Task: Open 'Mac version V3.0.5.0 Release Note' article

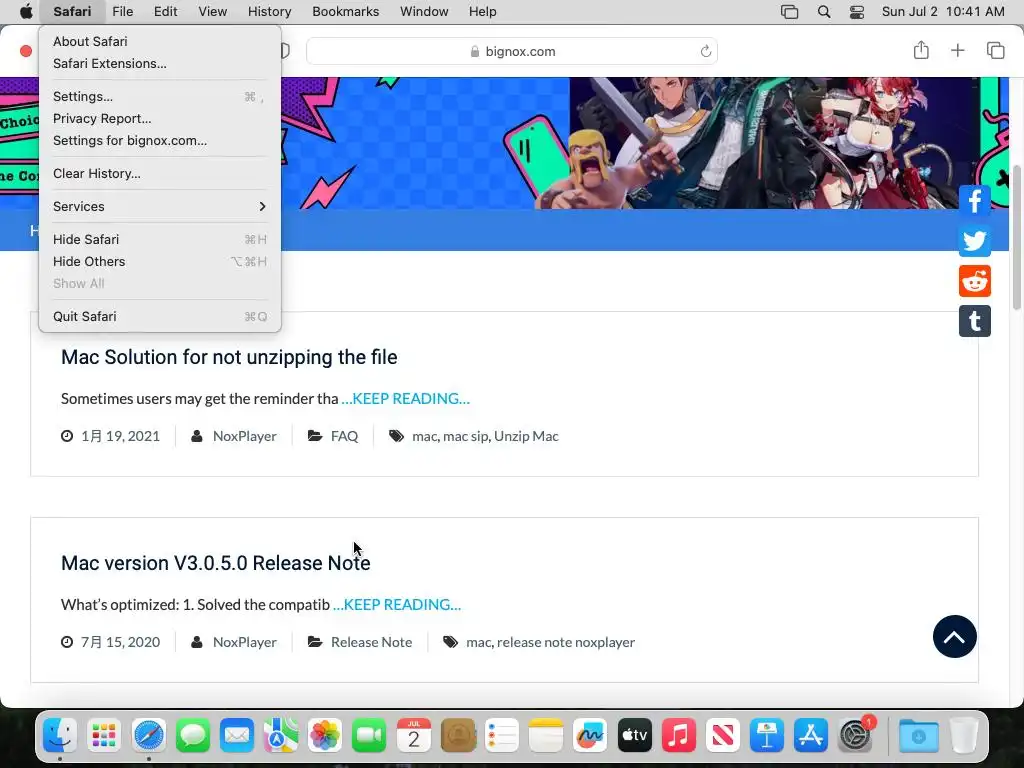Action: pos(216,563)
